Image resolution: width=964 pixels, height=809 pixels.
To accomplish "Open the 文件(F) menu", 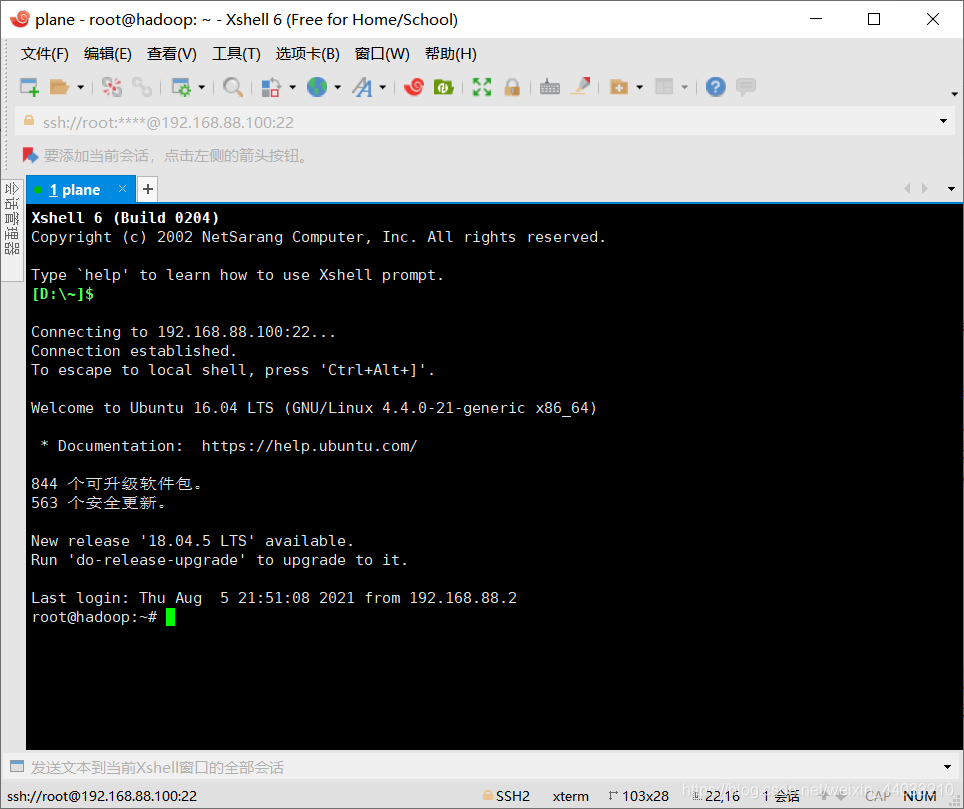I will pyautogui.click(x=45, y=54).
